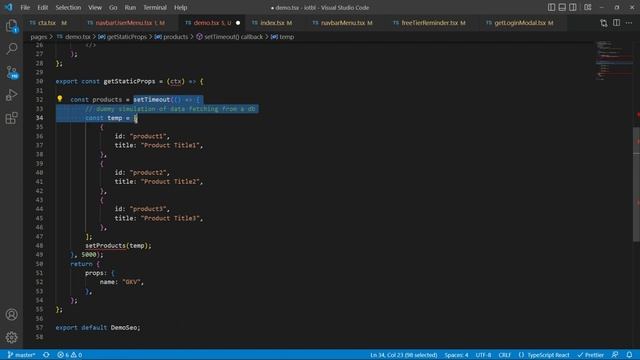
Task: Toggle the primary side bar layout icon
Action: pos(551,7)
